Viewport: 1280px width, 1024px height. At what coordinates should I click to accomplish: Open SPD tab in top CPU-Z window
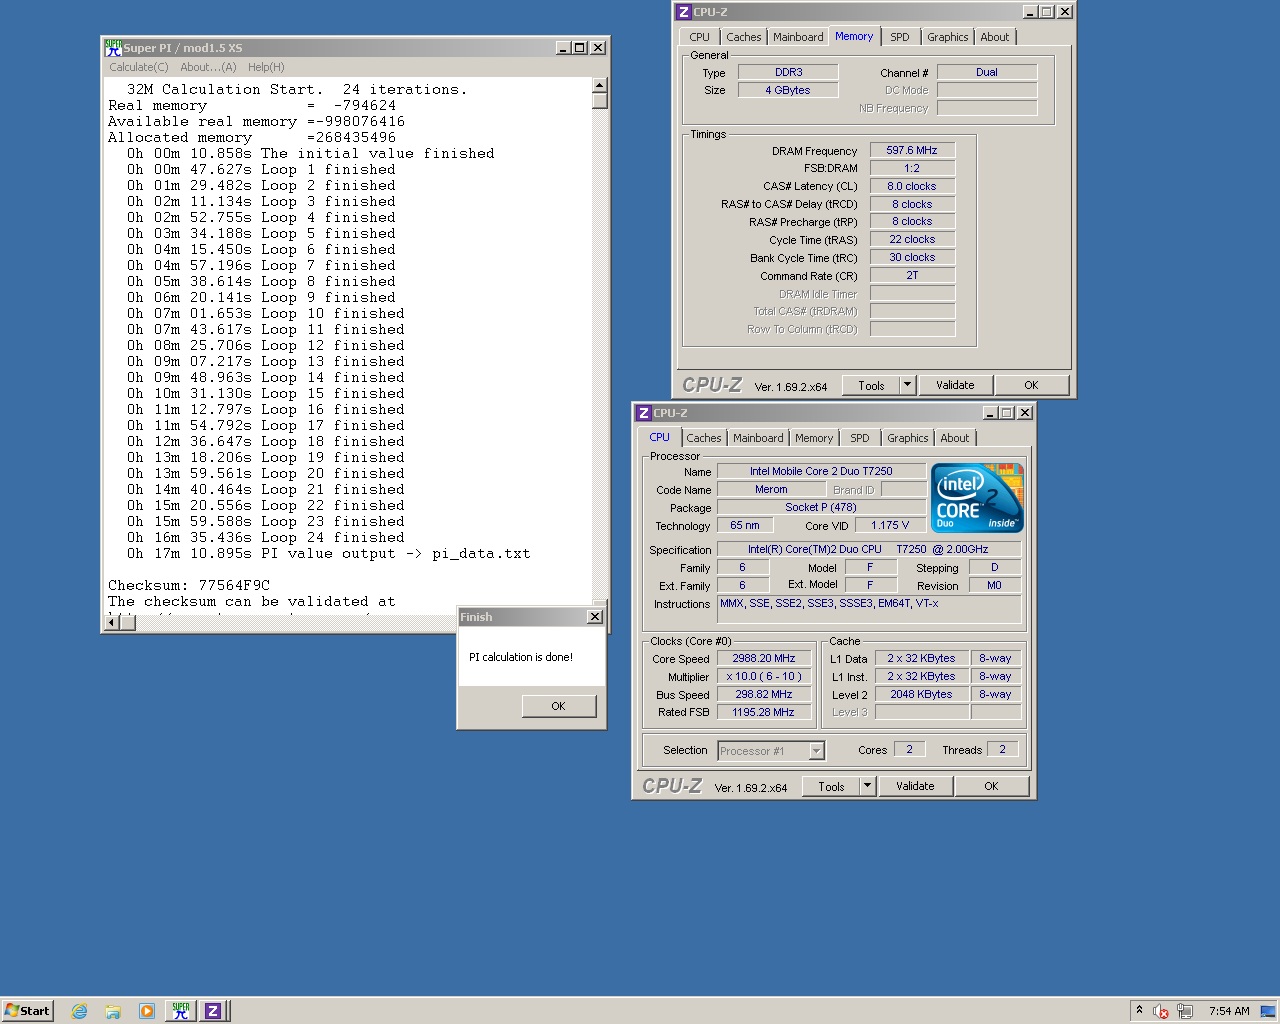pos(900,37)
